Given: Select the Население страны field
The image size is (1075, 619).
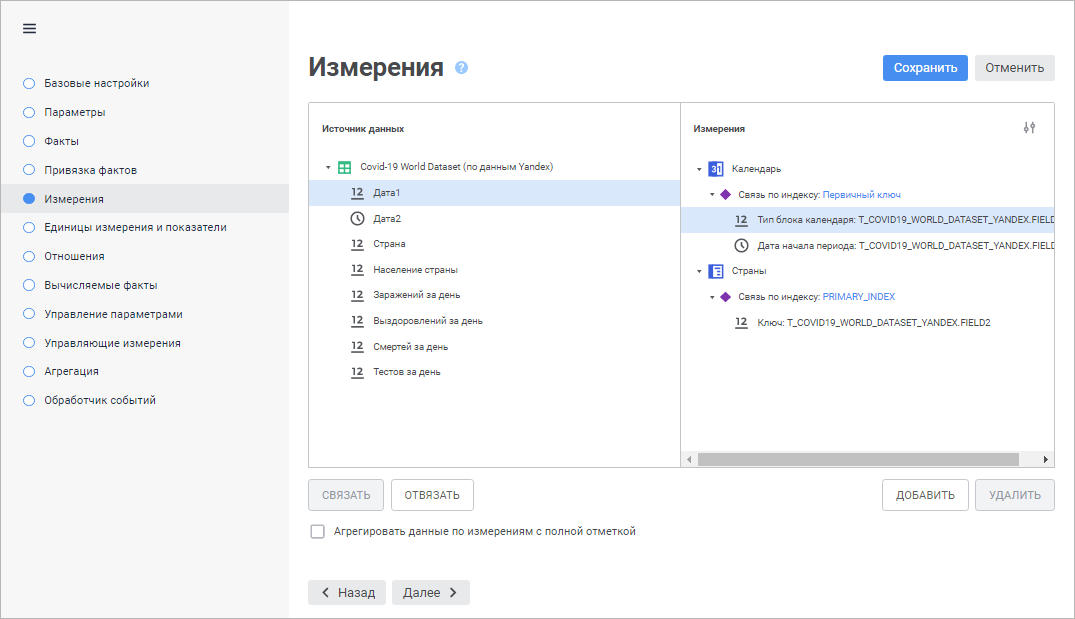Looking at the screenshot, I should [x=415, y=270].
